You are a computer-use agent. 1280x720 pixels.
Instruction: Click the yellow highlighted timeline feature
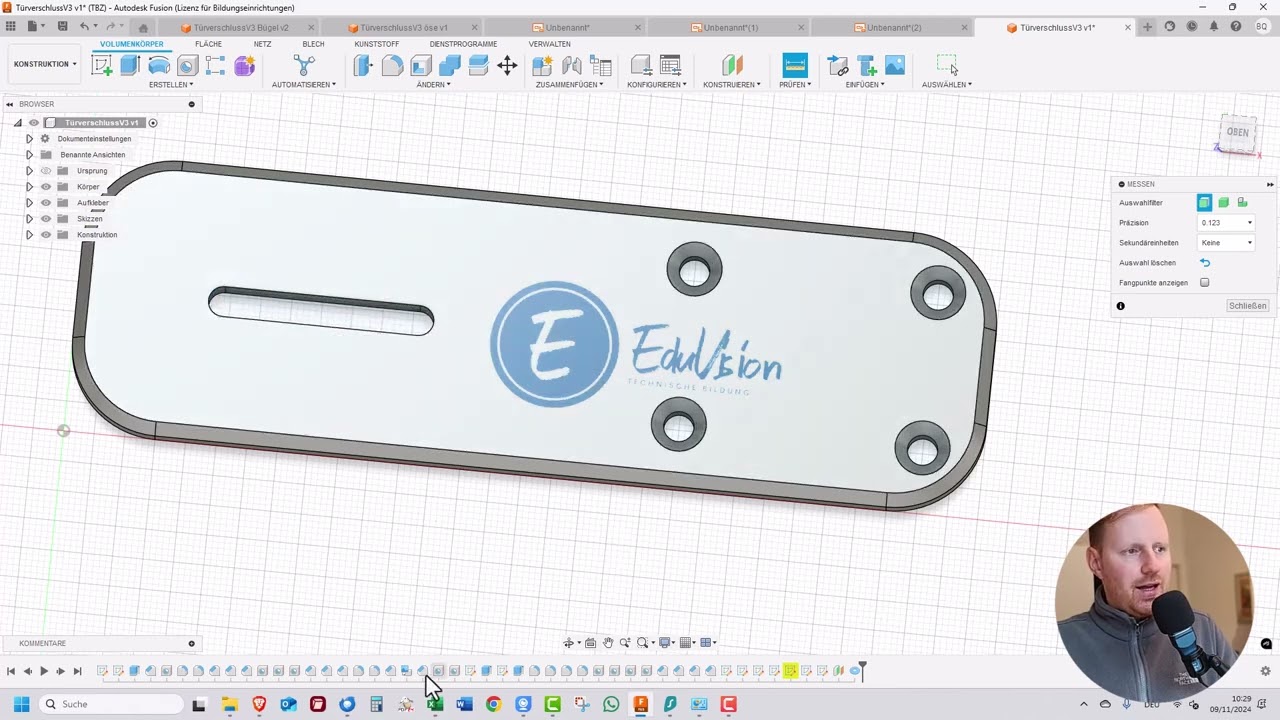tap(790, 671)
